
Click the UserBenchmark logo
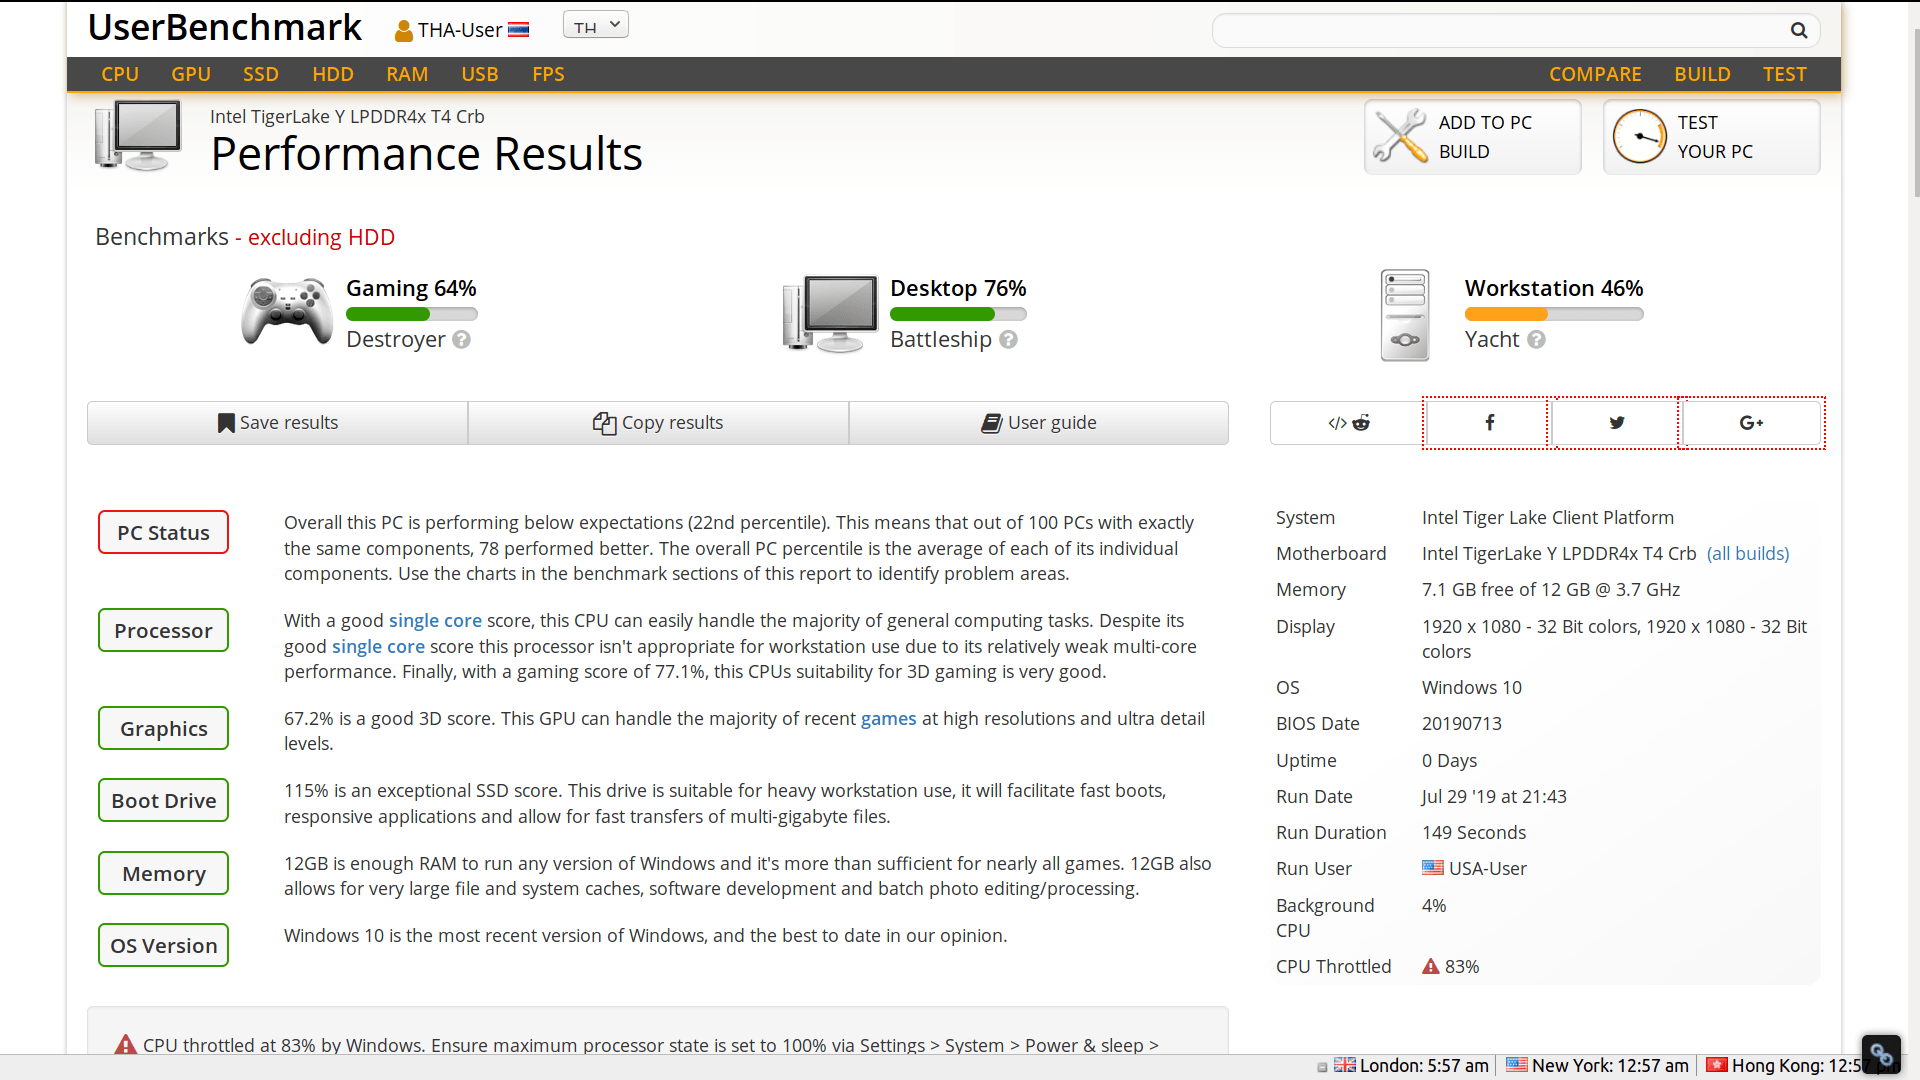224,27
